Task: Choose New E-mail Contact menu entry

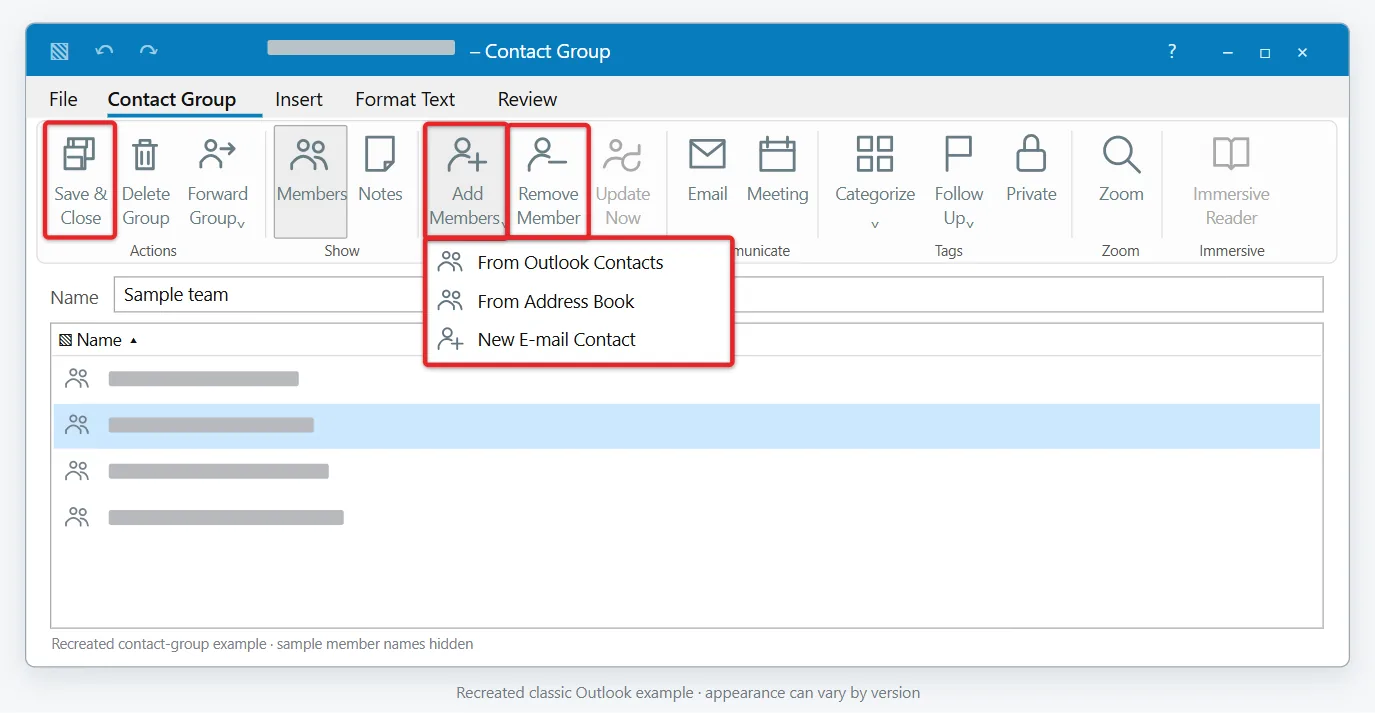Action: tap(579, 340)
